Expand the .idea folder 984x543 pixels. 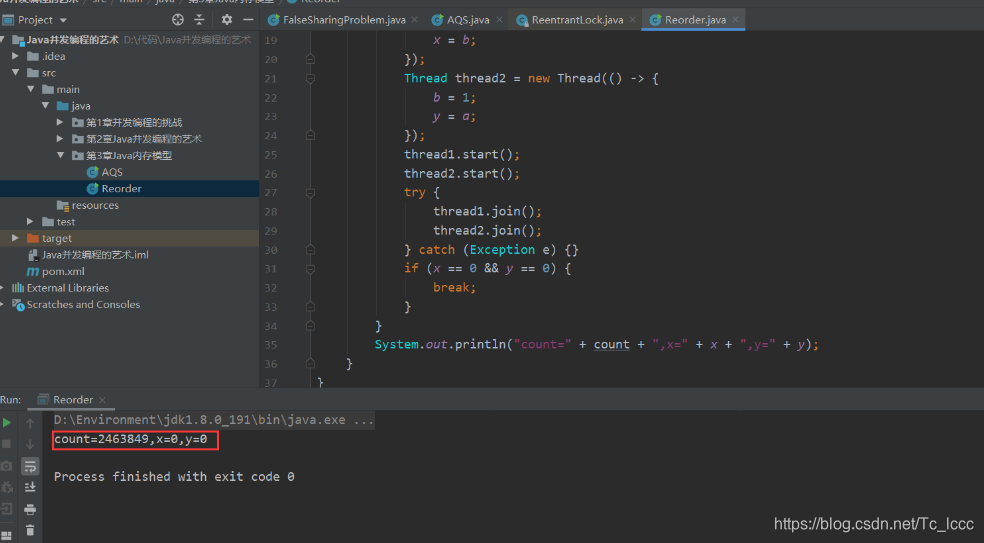pyautogui.click(x=16, y=56)
